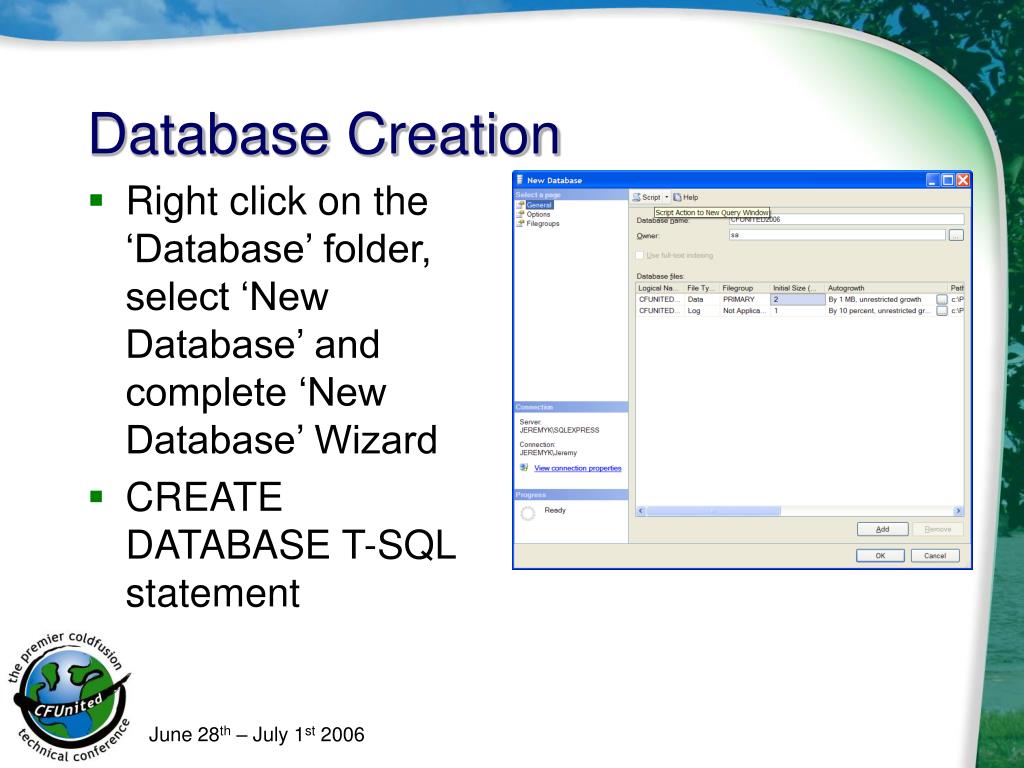Click the Script toolbar icon

(x=636, y=197)
